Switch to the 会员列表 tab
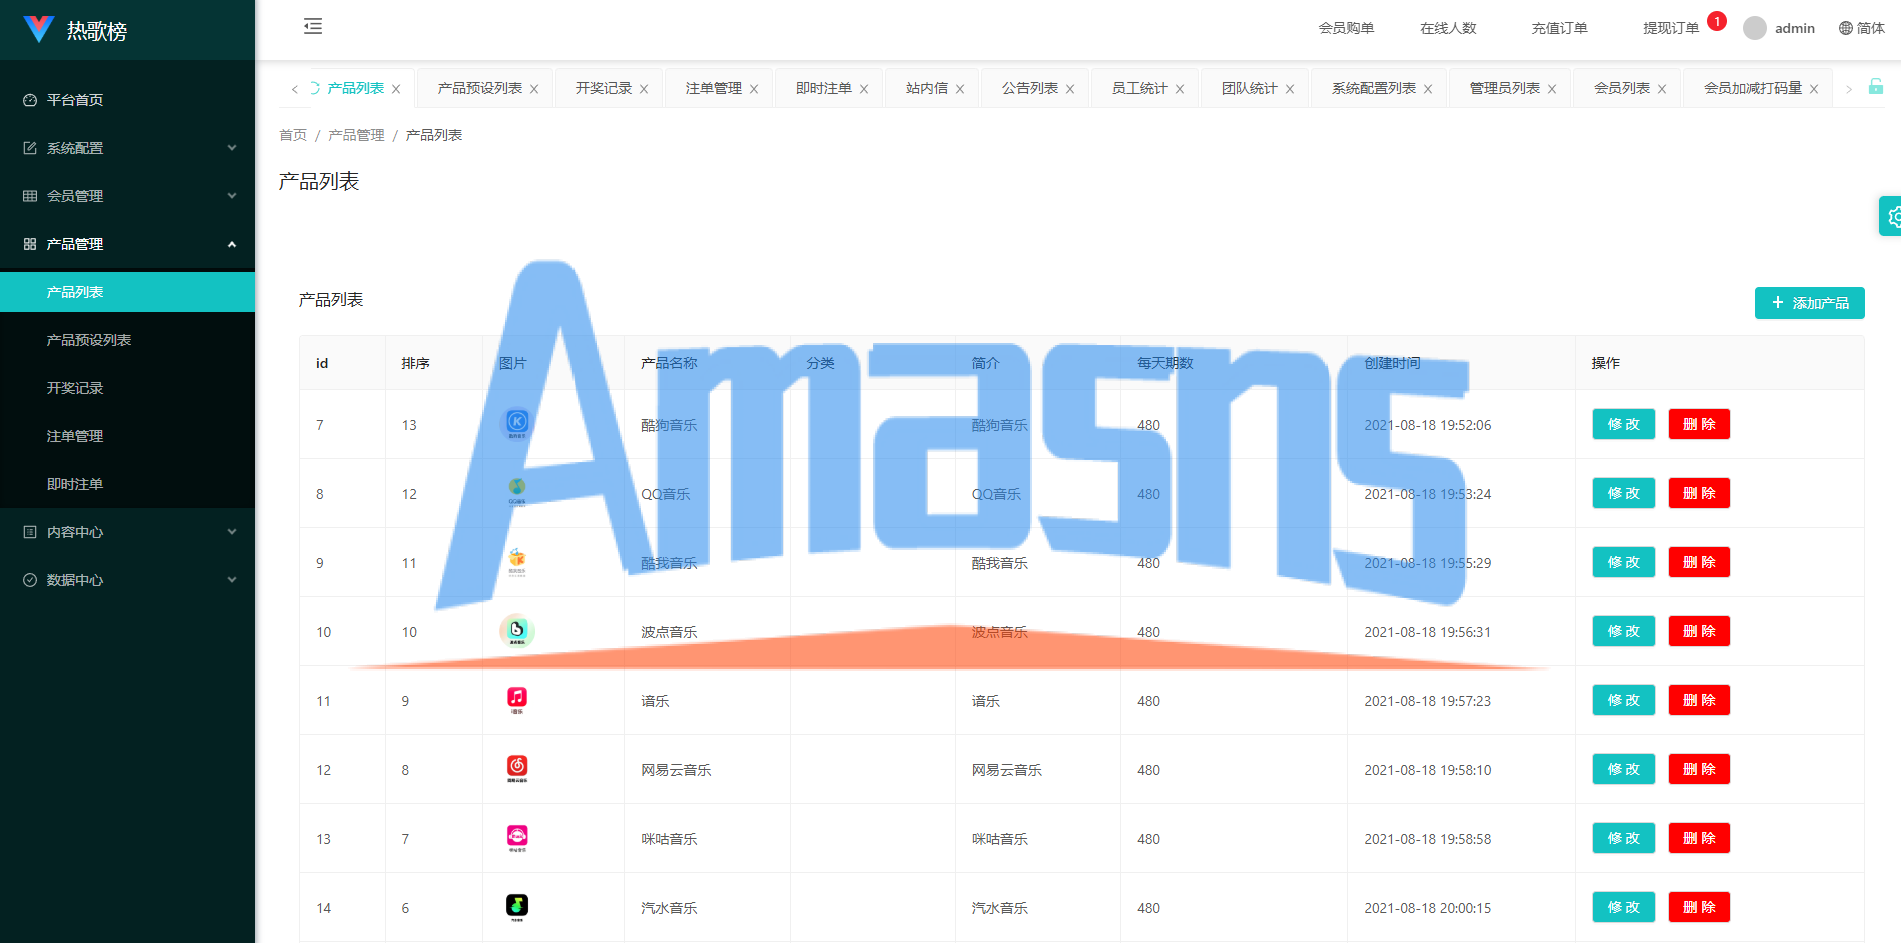 point(1621,88)
